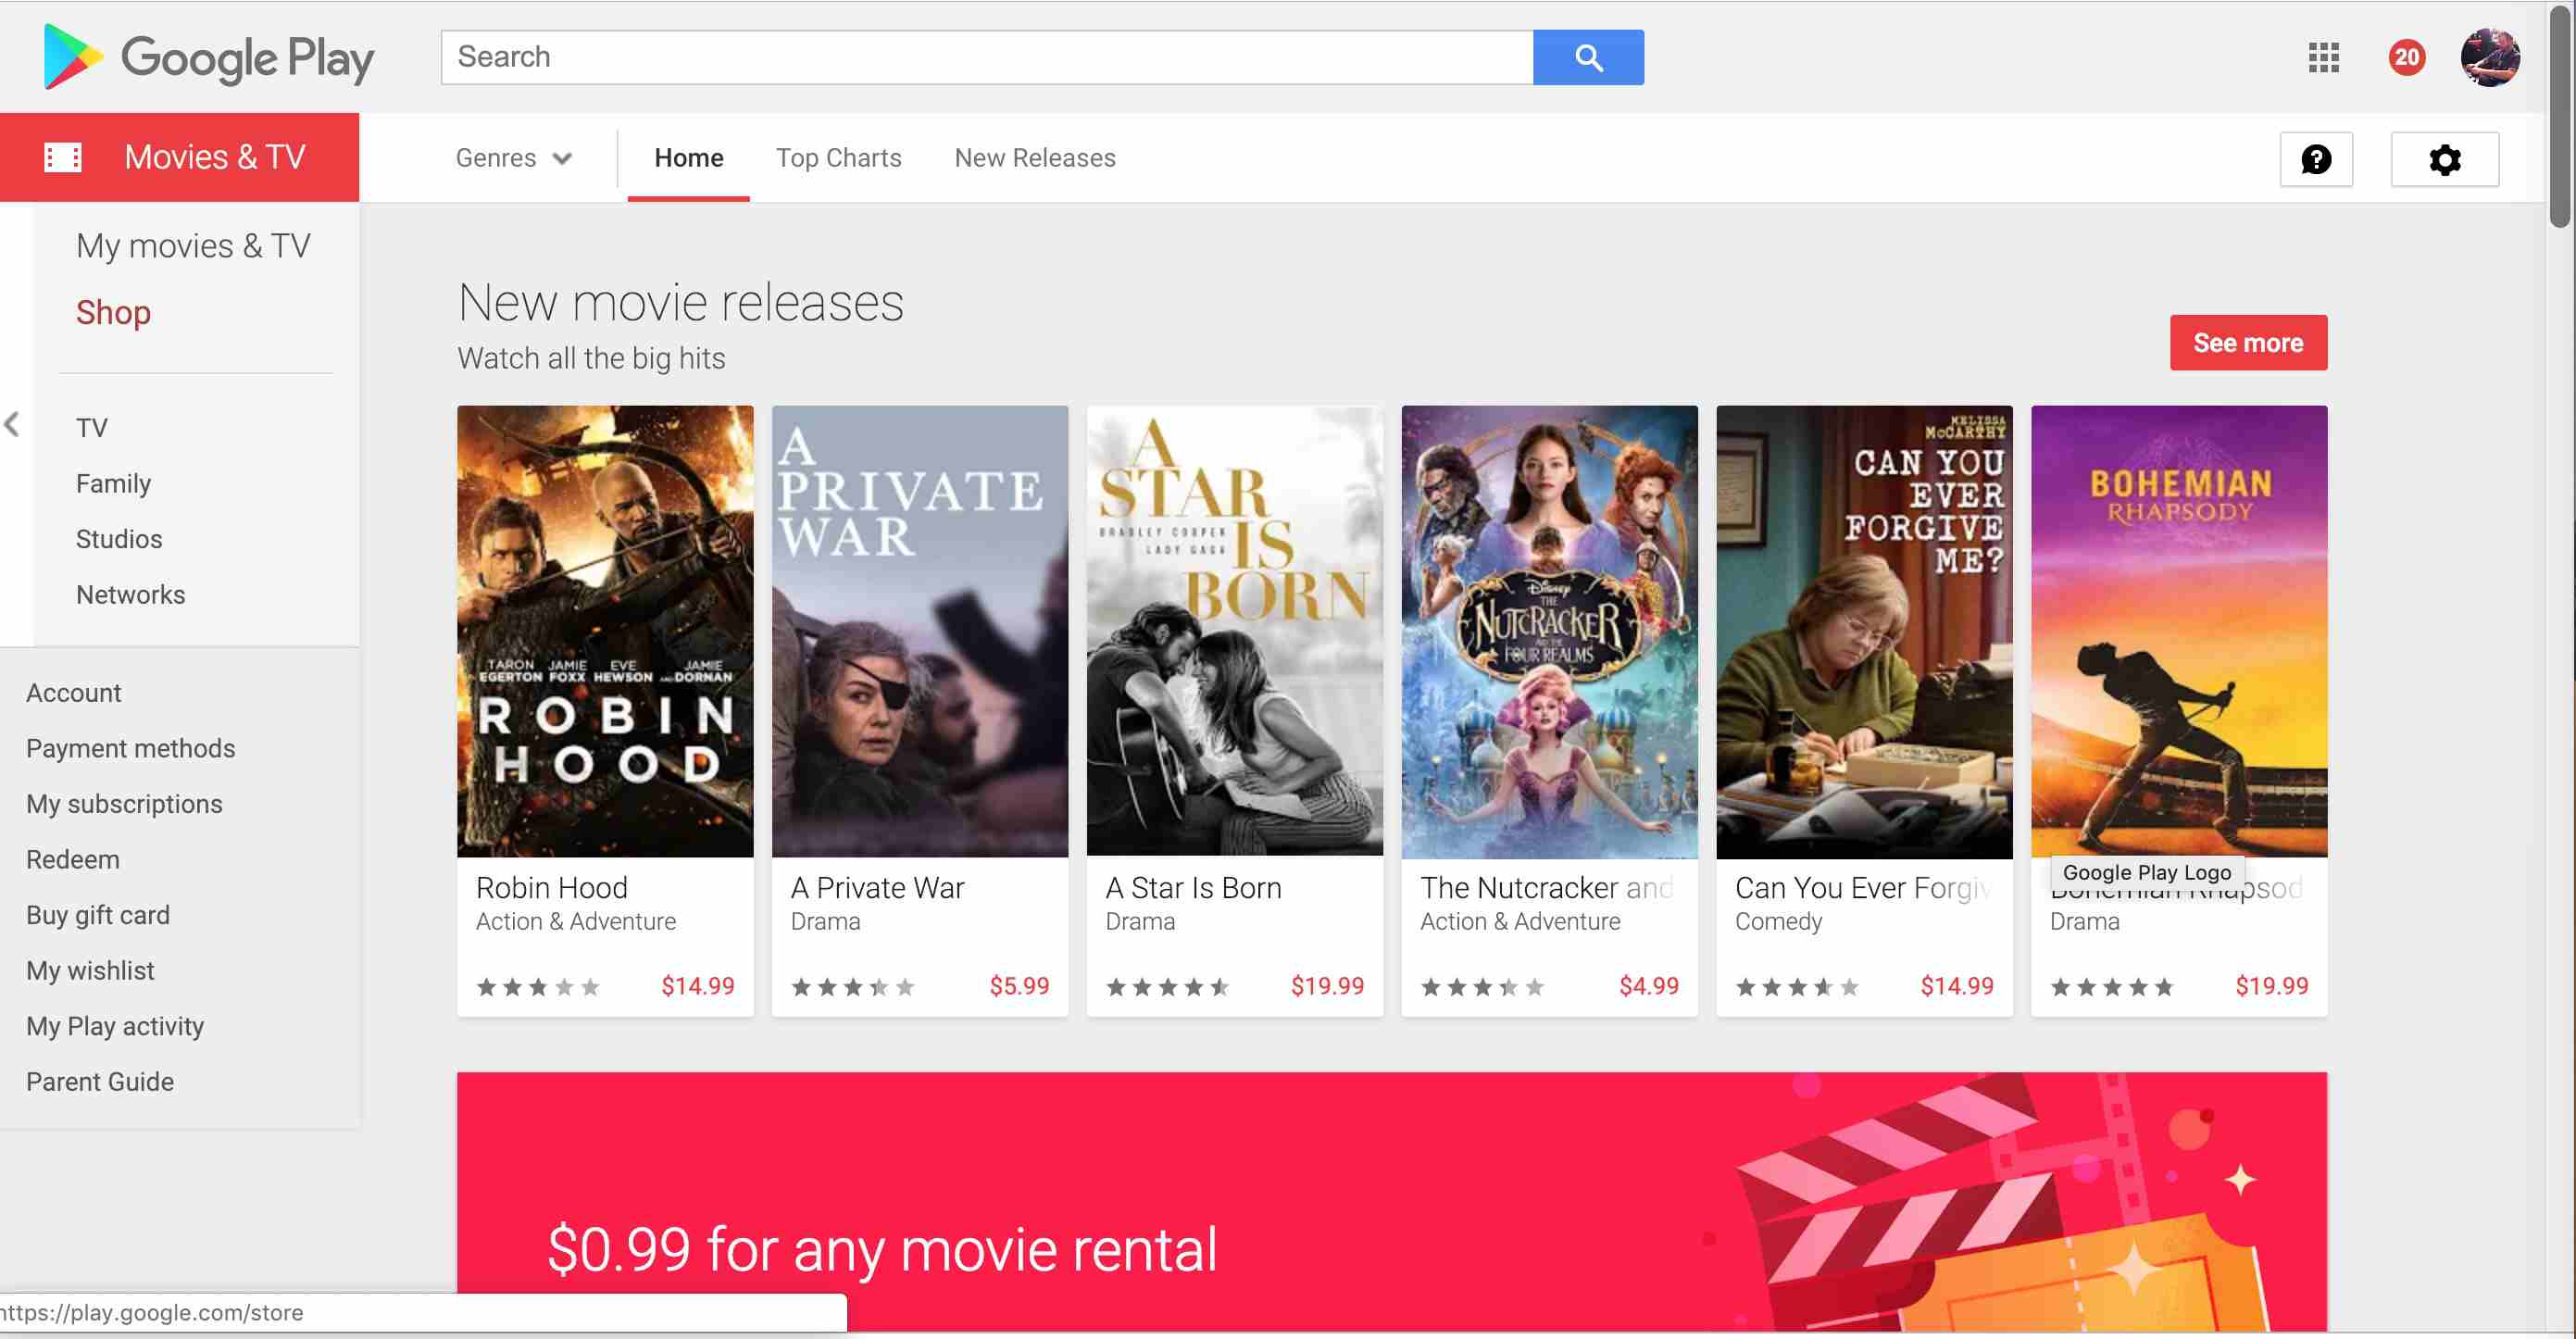Click Robin Hood $14.99 price
The width and height of the screenshot is (2576, 1339).
tap(698, 986)
